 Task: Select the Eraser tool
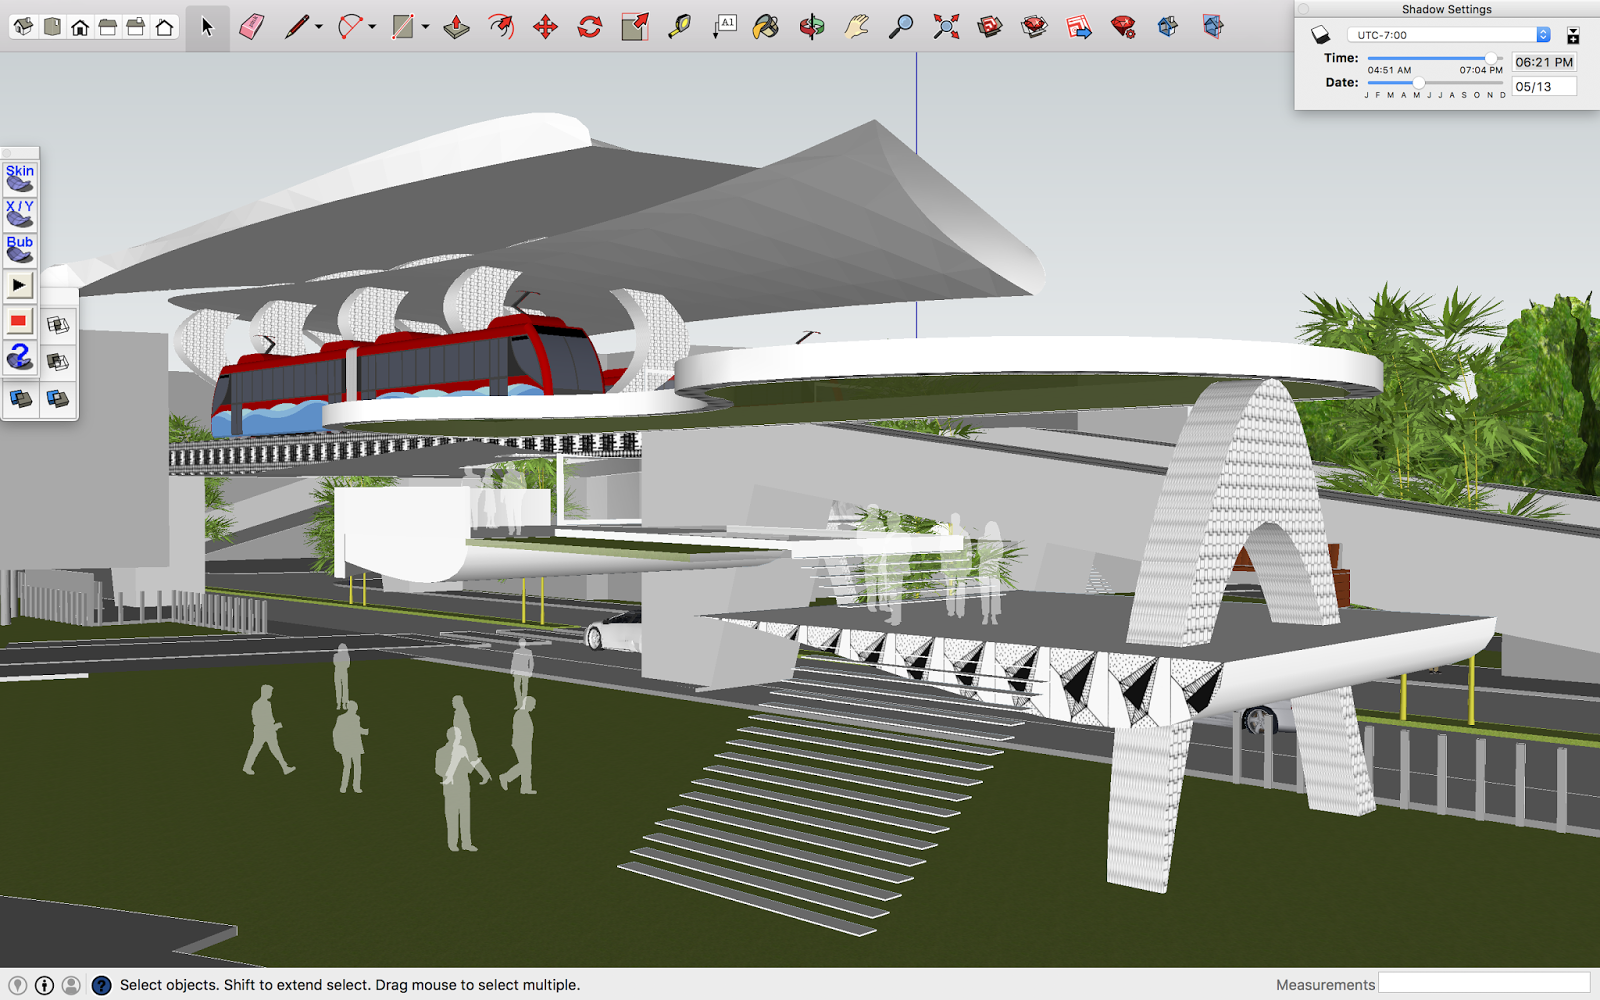tap(251, 27)
